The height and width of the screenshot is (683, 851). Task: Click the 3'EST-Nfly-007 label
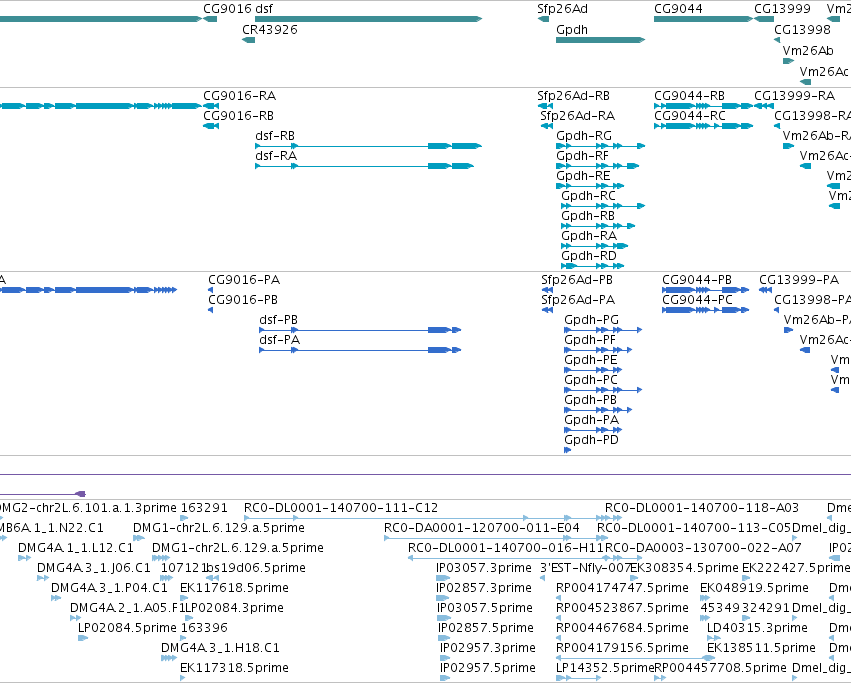[x=585, y=568]
